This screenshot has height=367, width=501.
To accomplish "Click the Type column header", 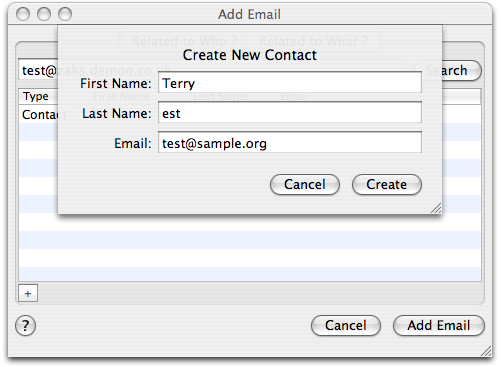I will click(38, 96).
